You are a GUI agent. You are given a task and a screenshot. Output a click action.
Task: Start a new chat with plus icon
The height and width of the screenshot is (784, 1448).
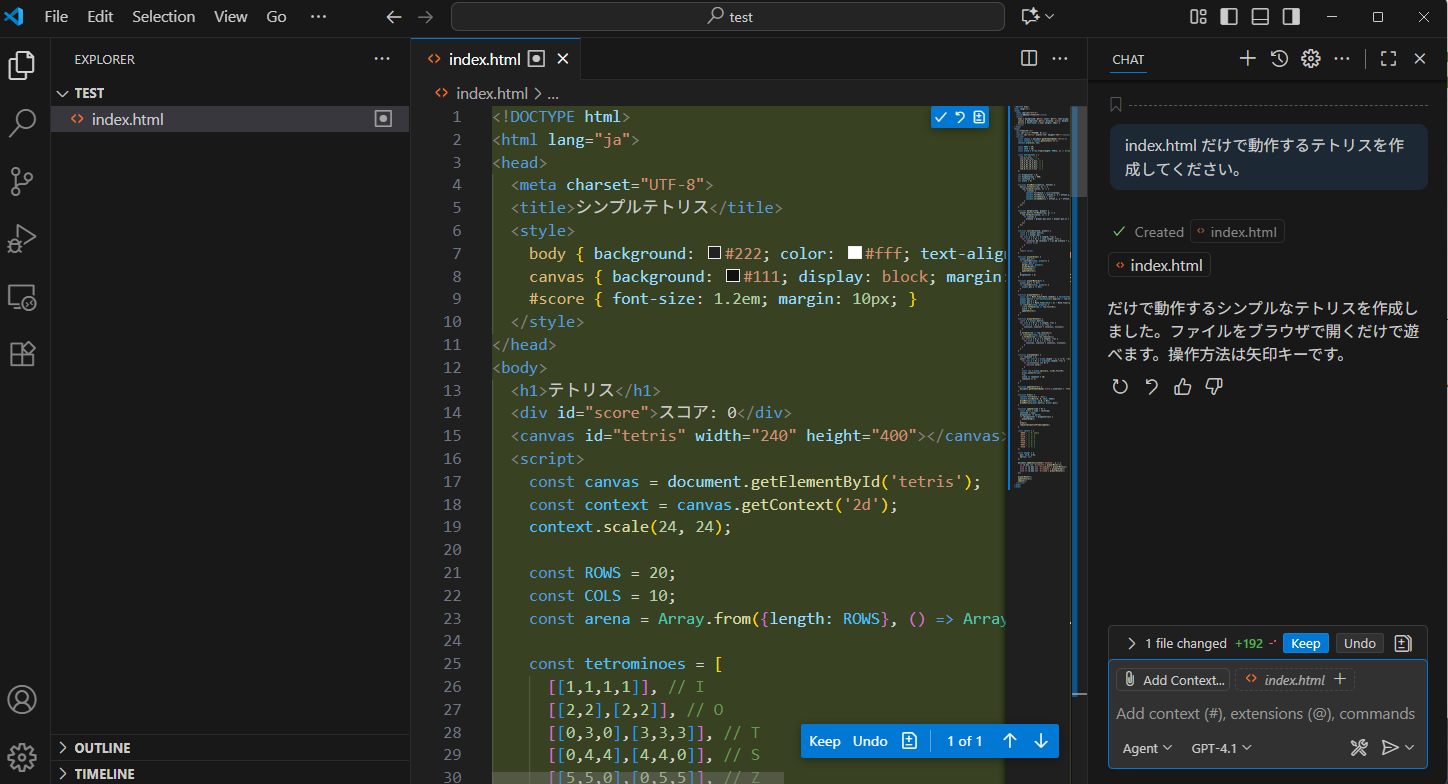coord(1247,59)
